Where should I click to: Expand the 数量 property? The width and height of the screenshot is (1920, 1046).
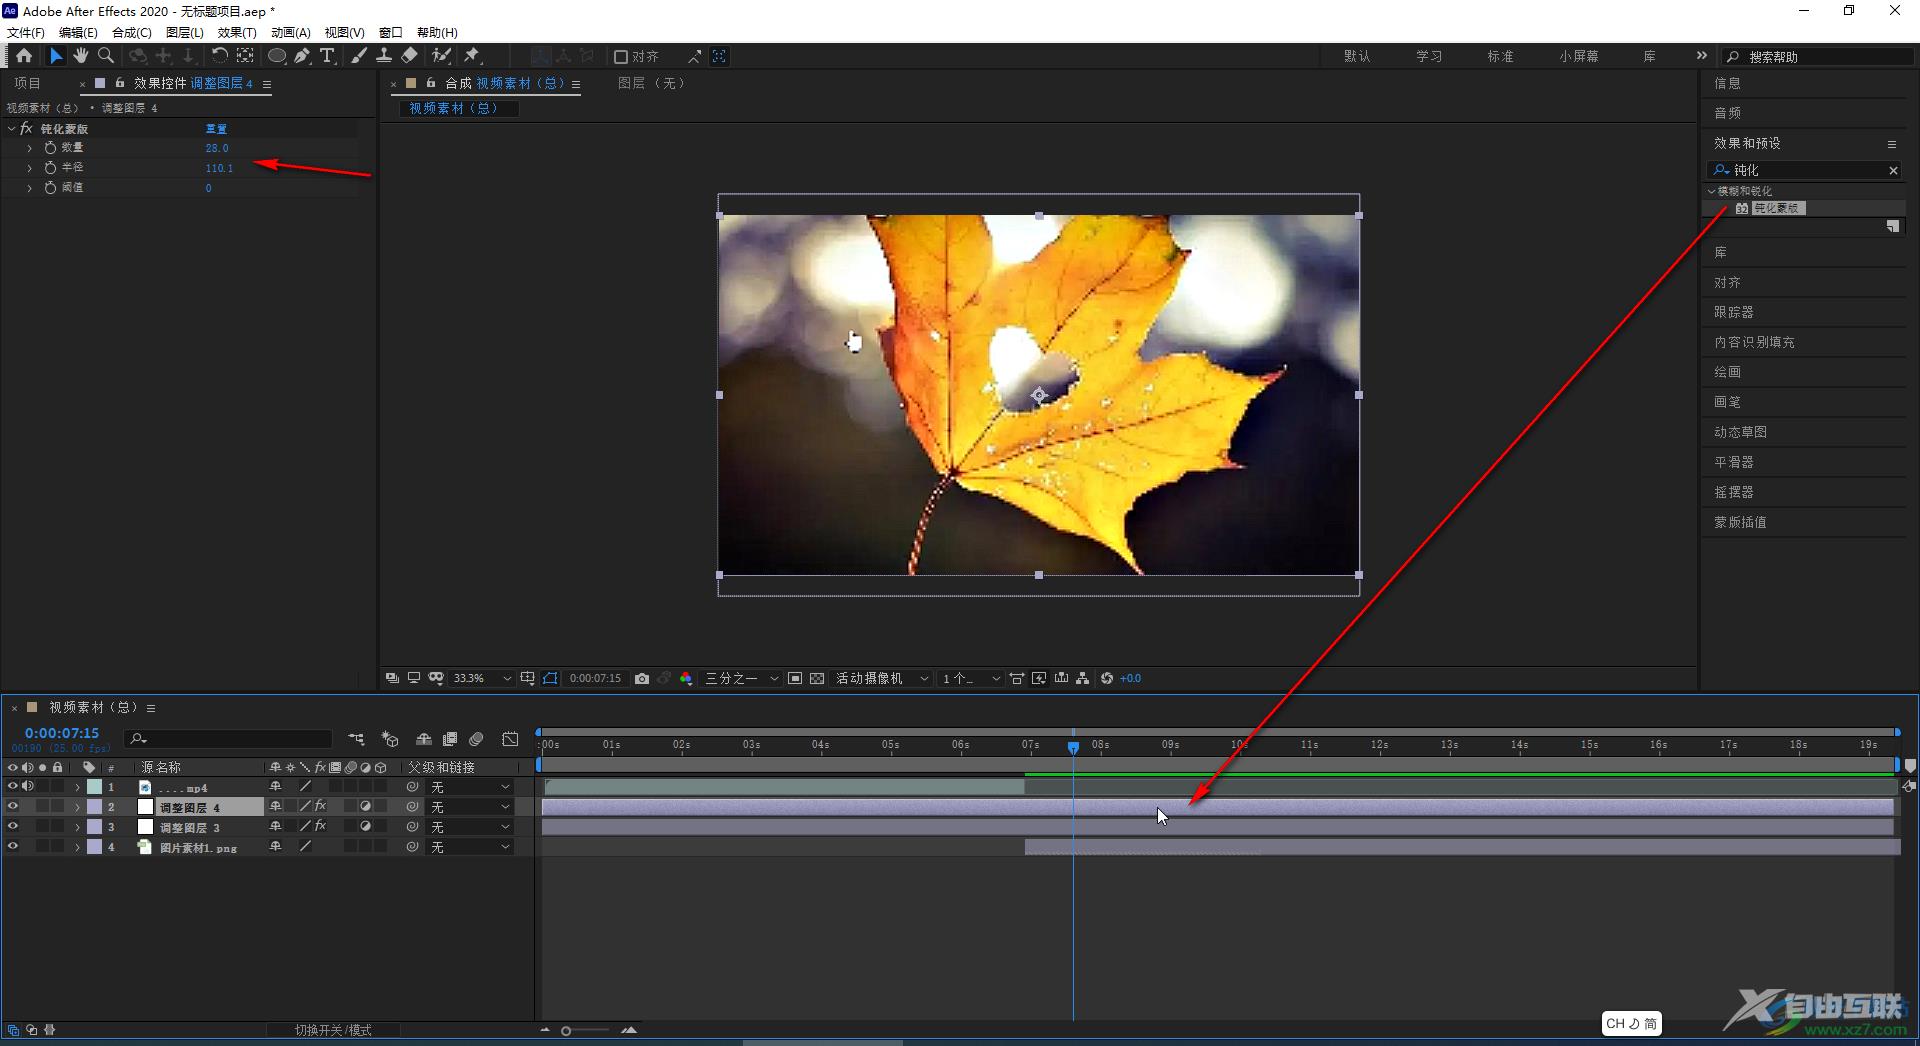[29, 148]
